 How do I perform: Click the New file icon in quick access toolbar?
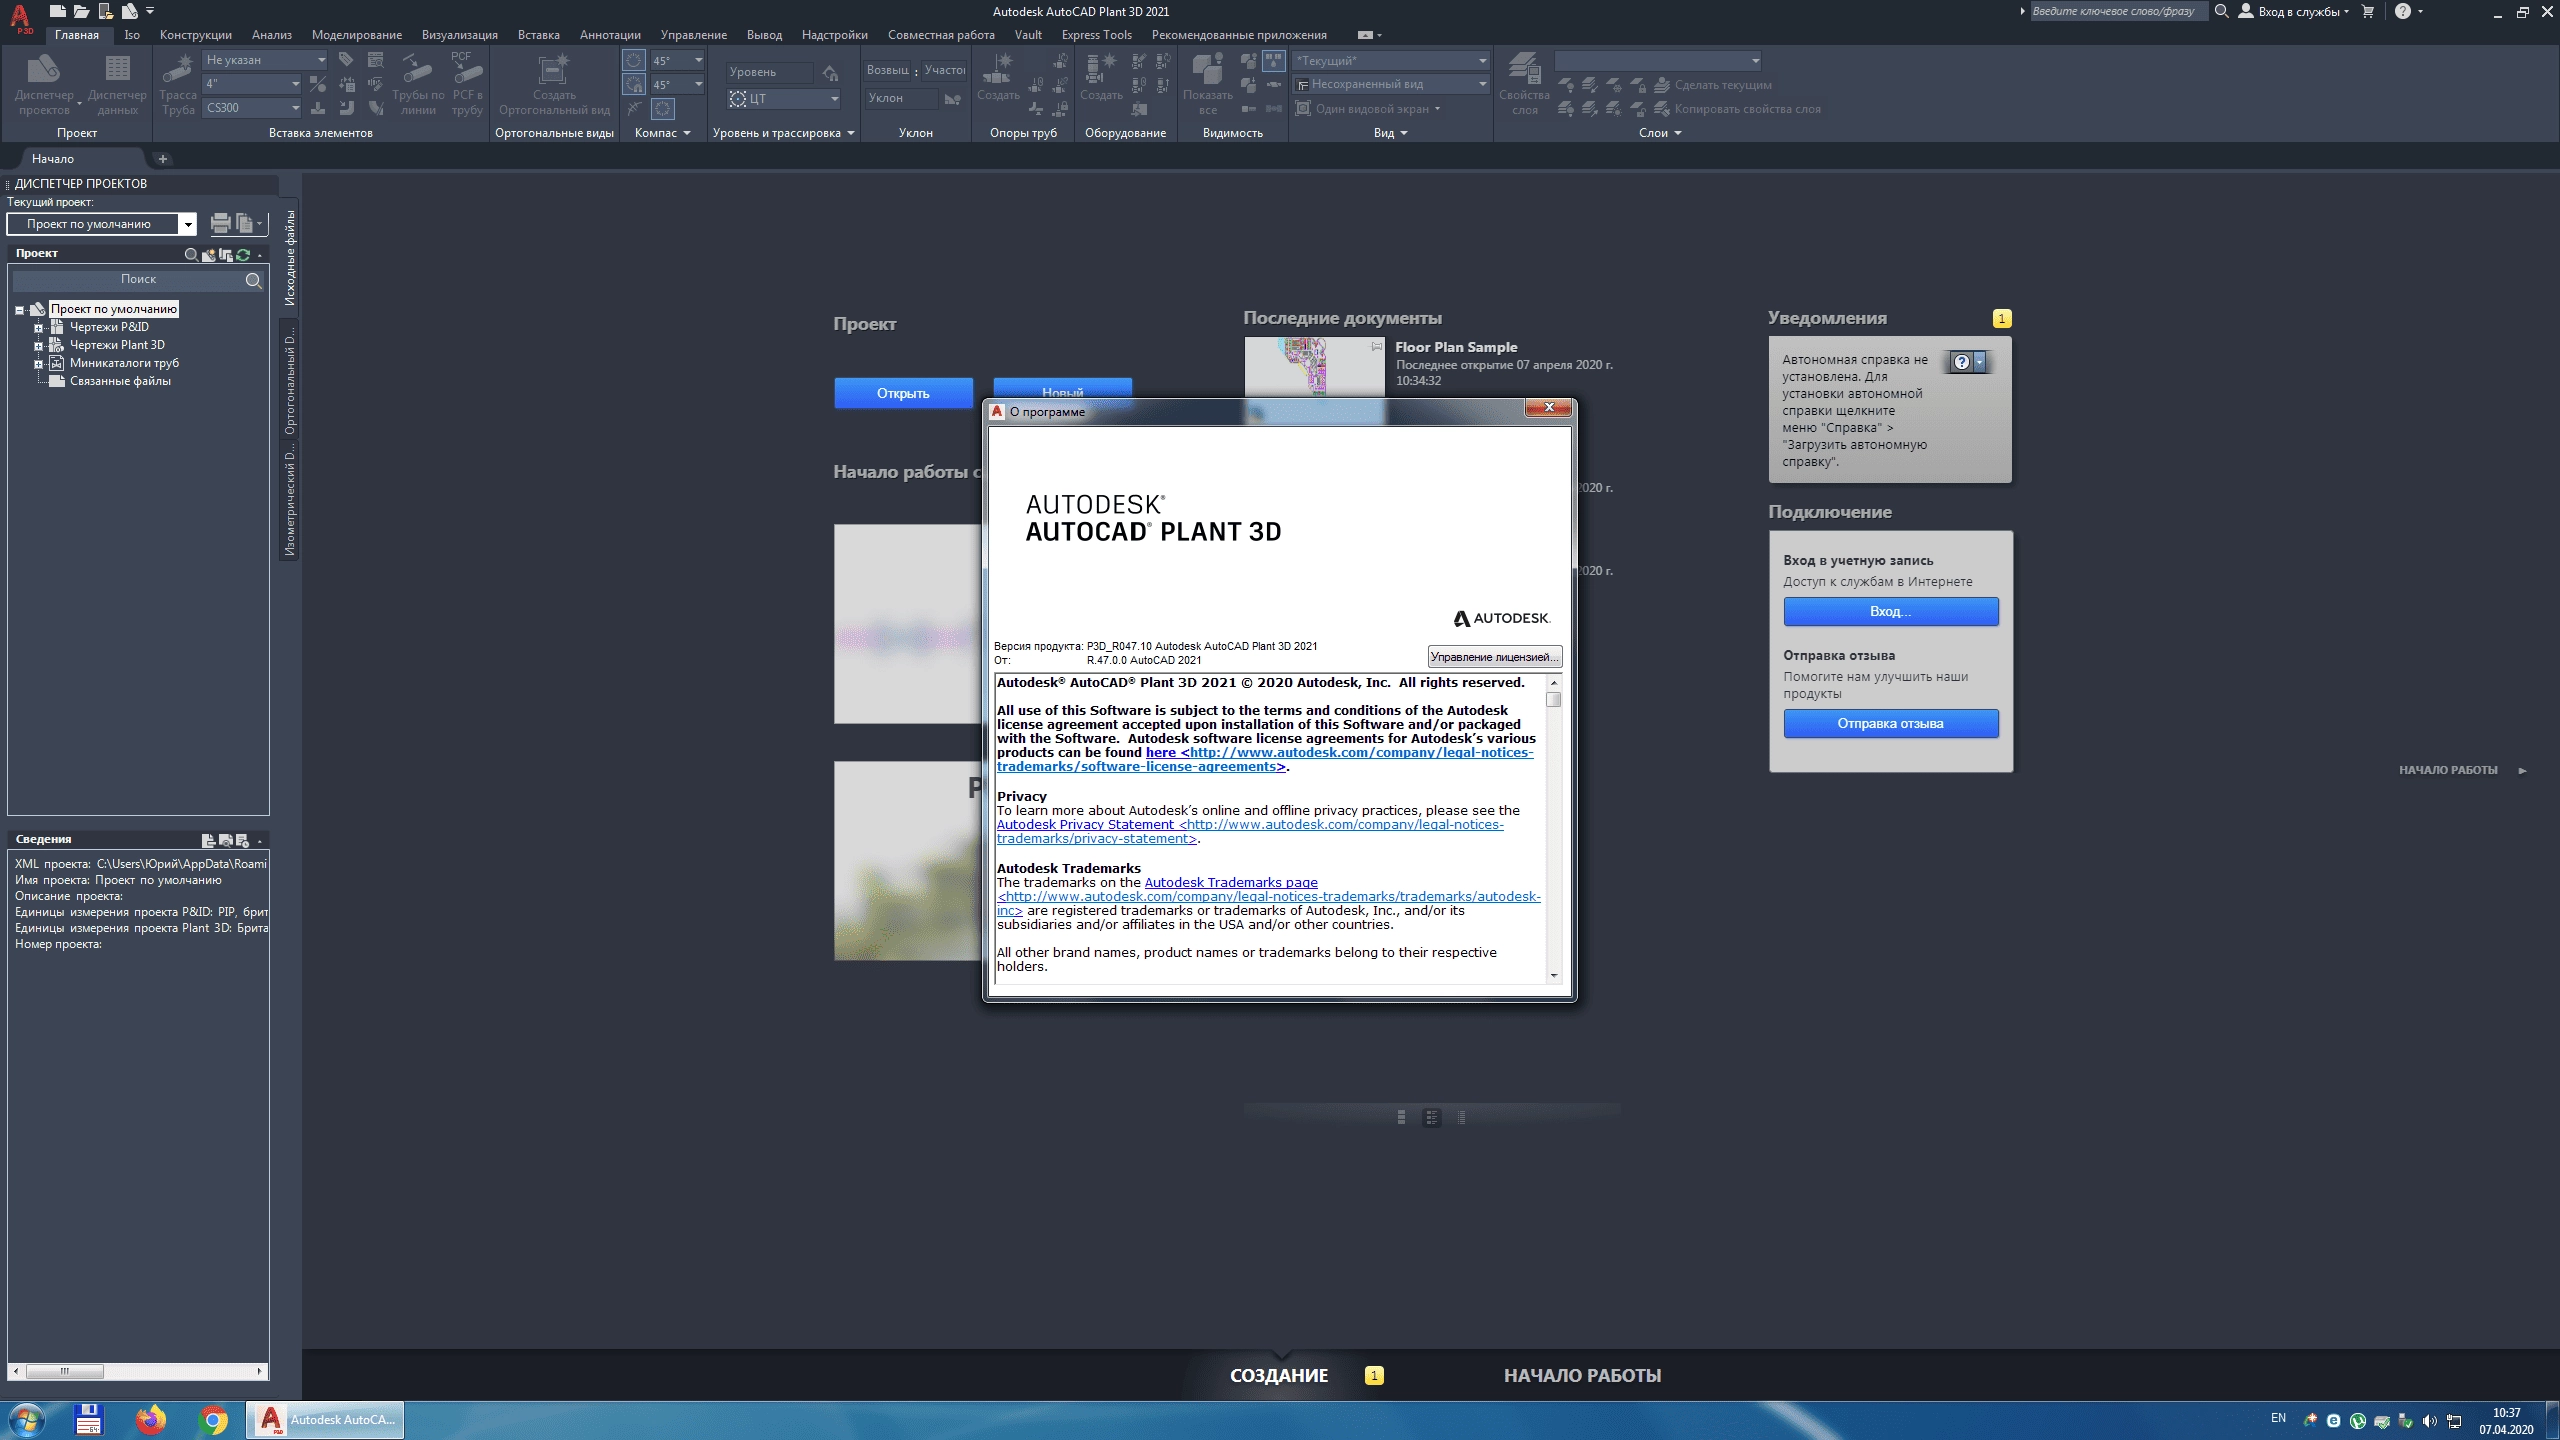click(x=58, y=11)
